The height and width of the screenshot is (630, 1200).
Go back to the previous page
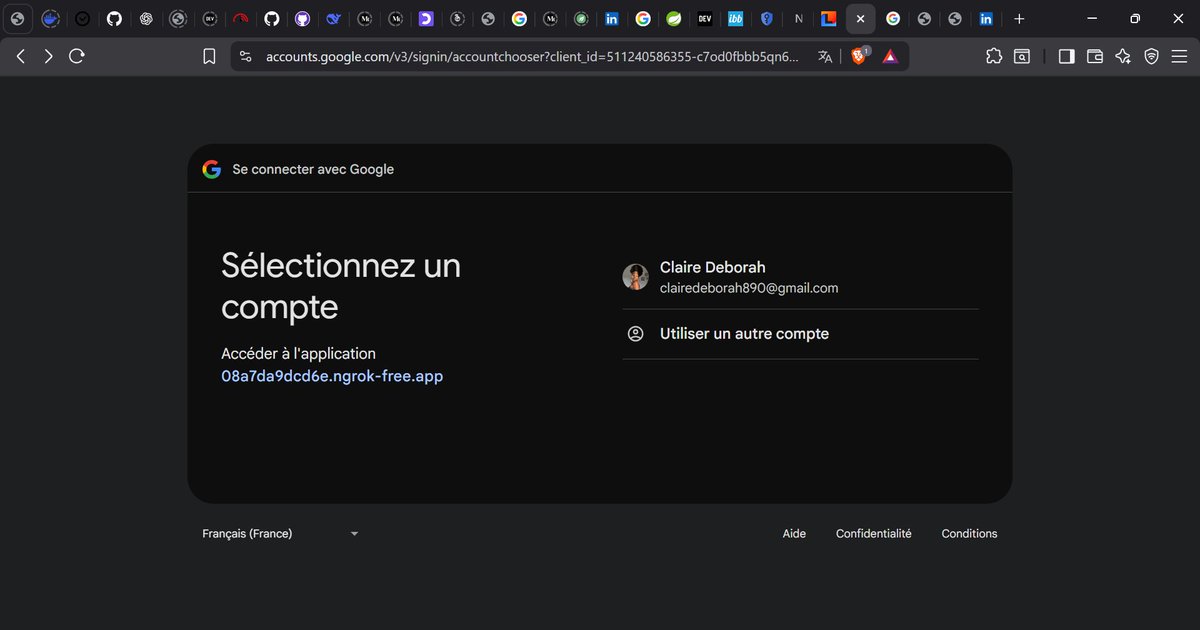[x=21, y=57]
